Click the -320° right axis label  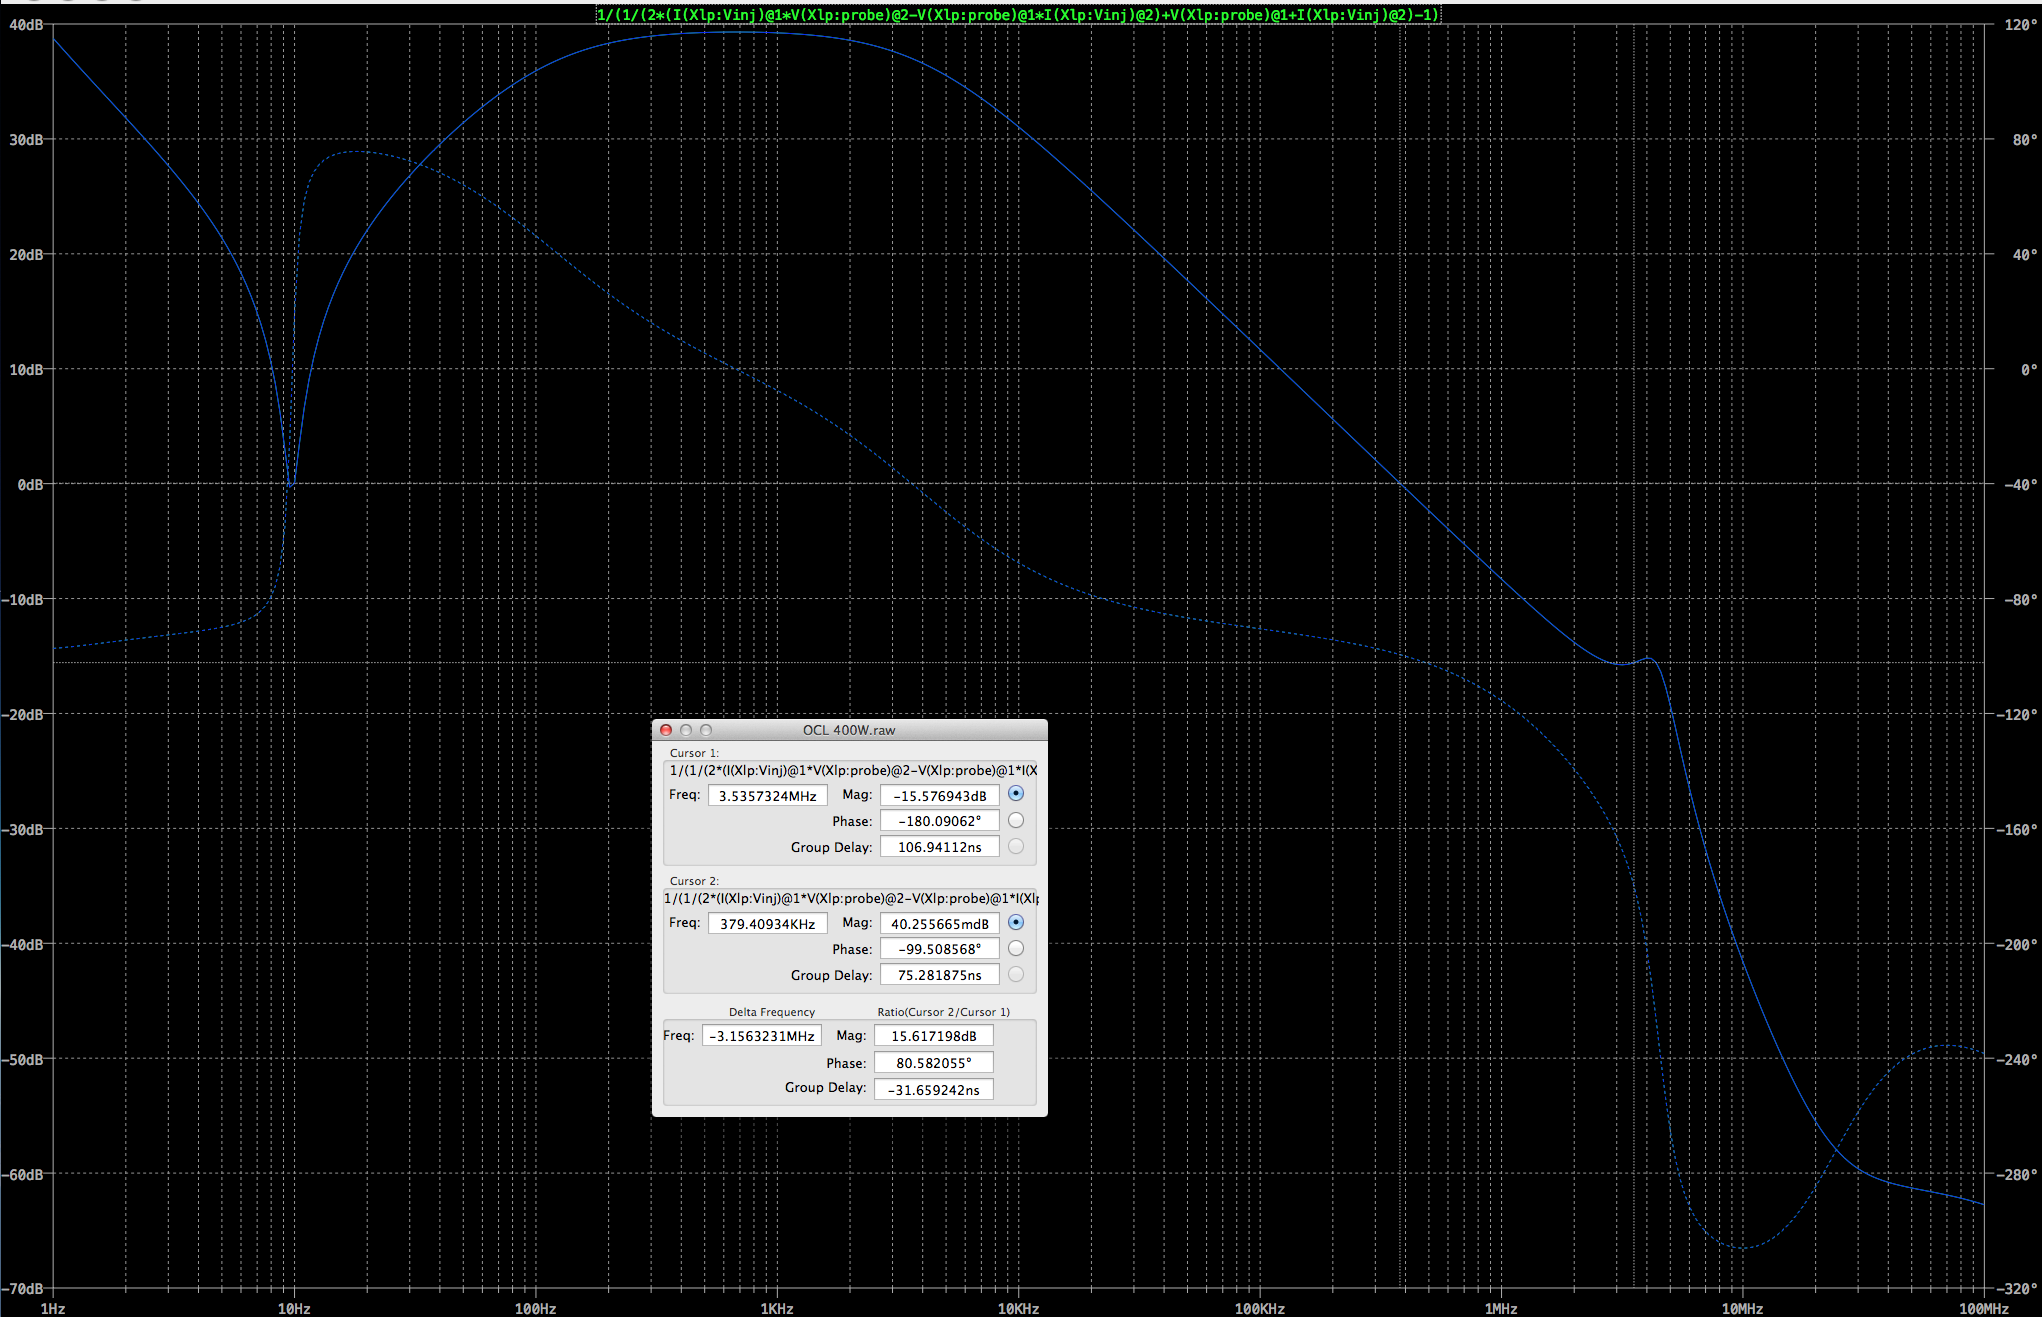click(x=2017, y=1289)
